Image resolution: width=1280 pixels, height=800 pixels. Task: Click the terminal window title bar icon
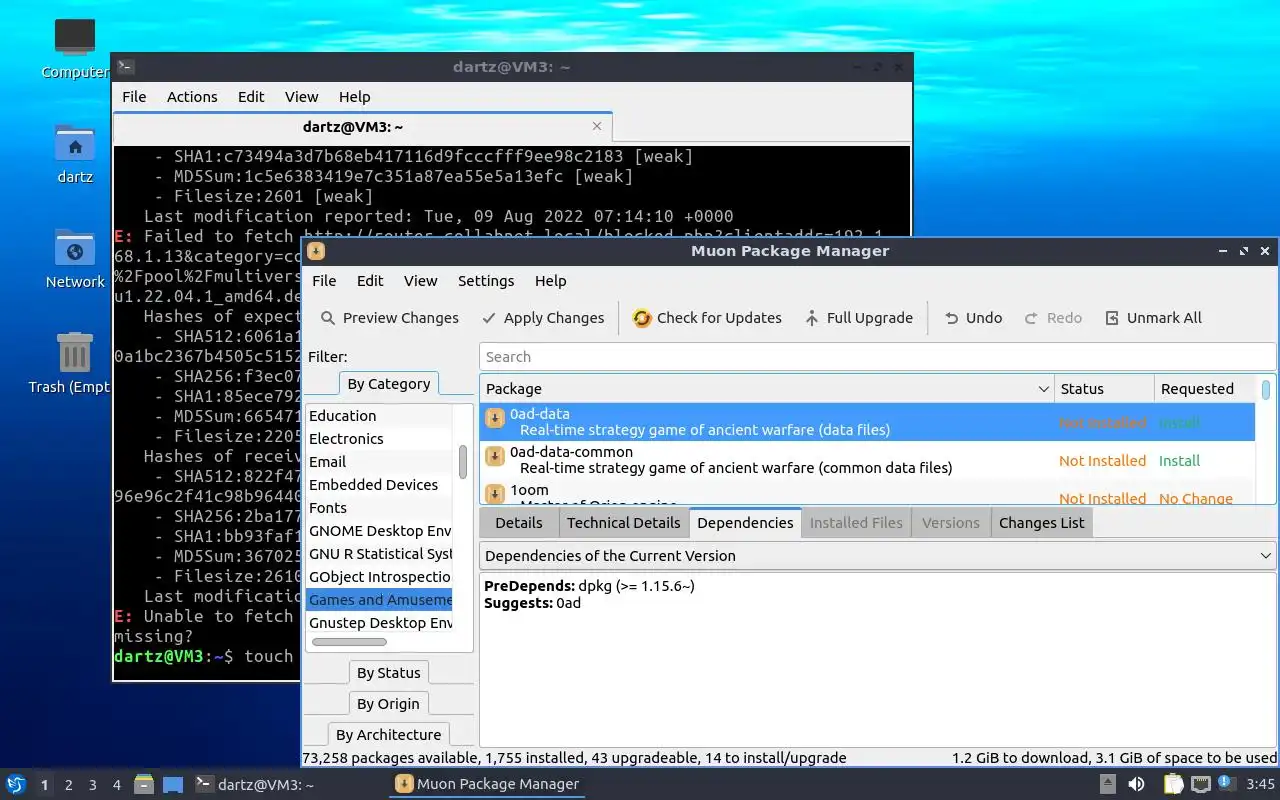click(x=125, y=67)
